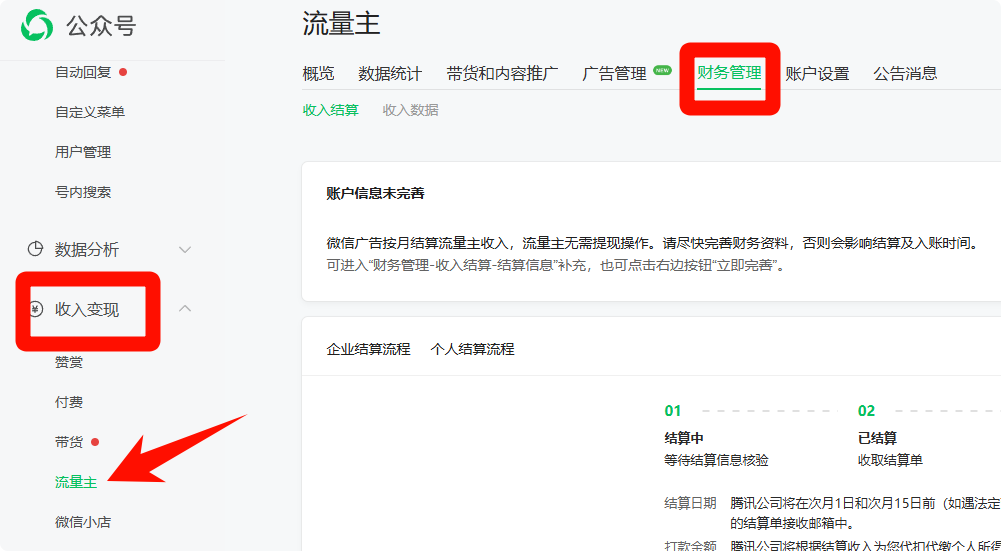Click the 账户信息未完善 heading
This screenshot has height=551, width=1001.
[375, 193]
